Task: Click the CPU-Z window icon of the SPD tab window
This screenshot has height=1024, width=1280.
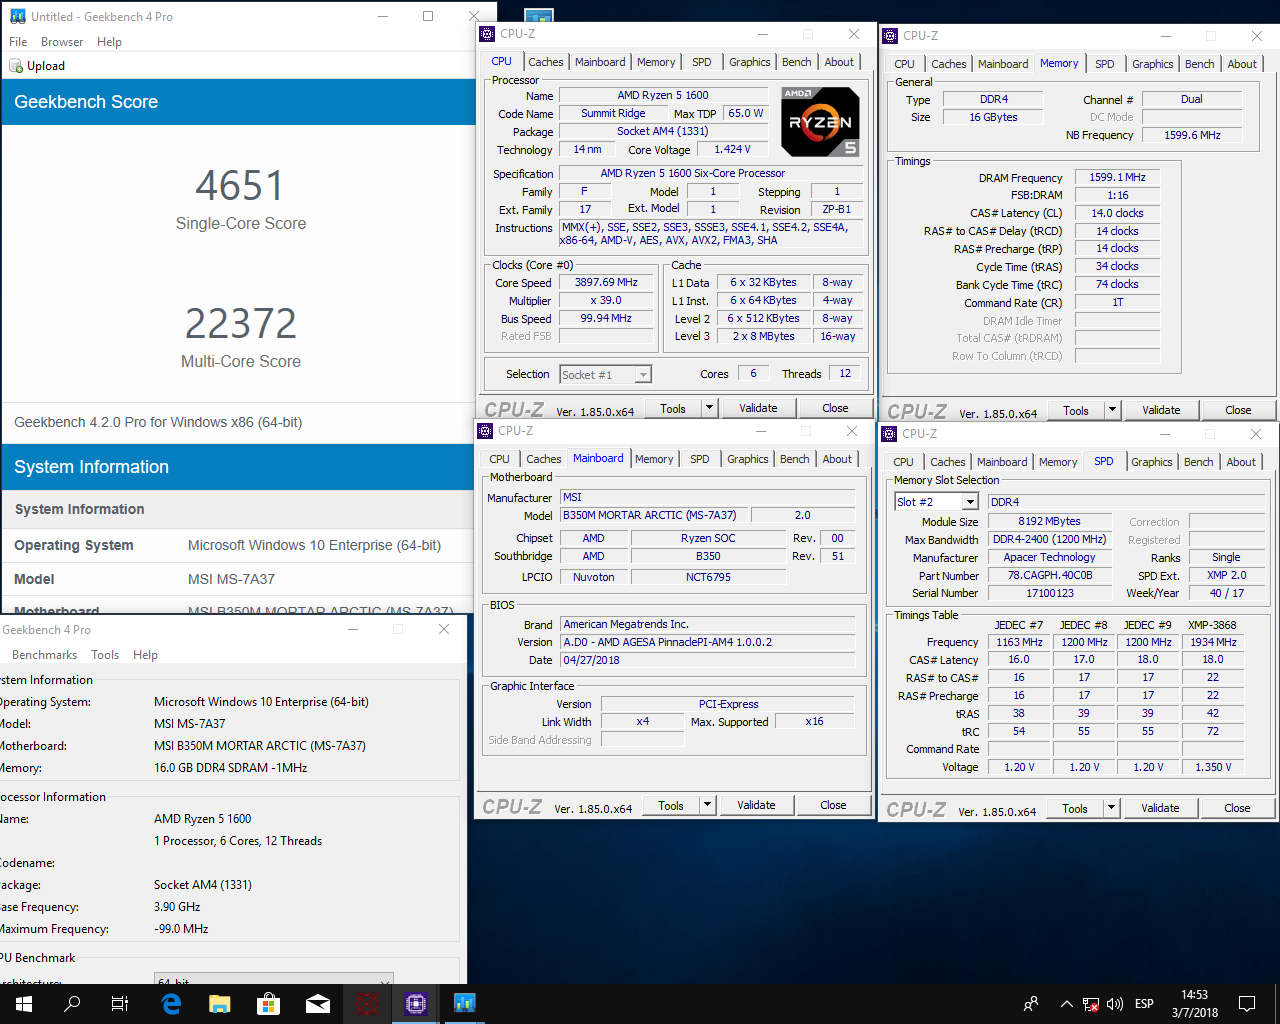Action: [x=889, y=434]
